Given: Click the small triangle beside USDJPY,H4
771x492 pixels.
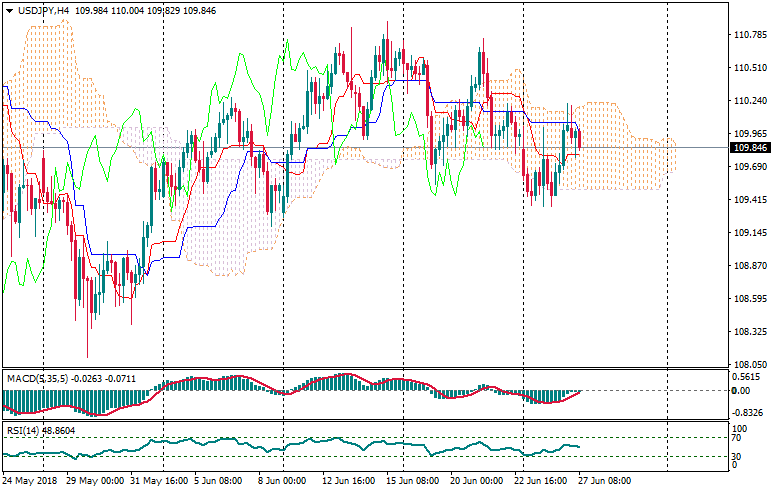Looking at the screenshot, I should [10, 10].
